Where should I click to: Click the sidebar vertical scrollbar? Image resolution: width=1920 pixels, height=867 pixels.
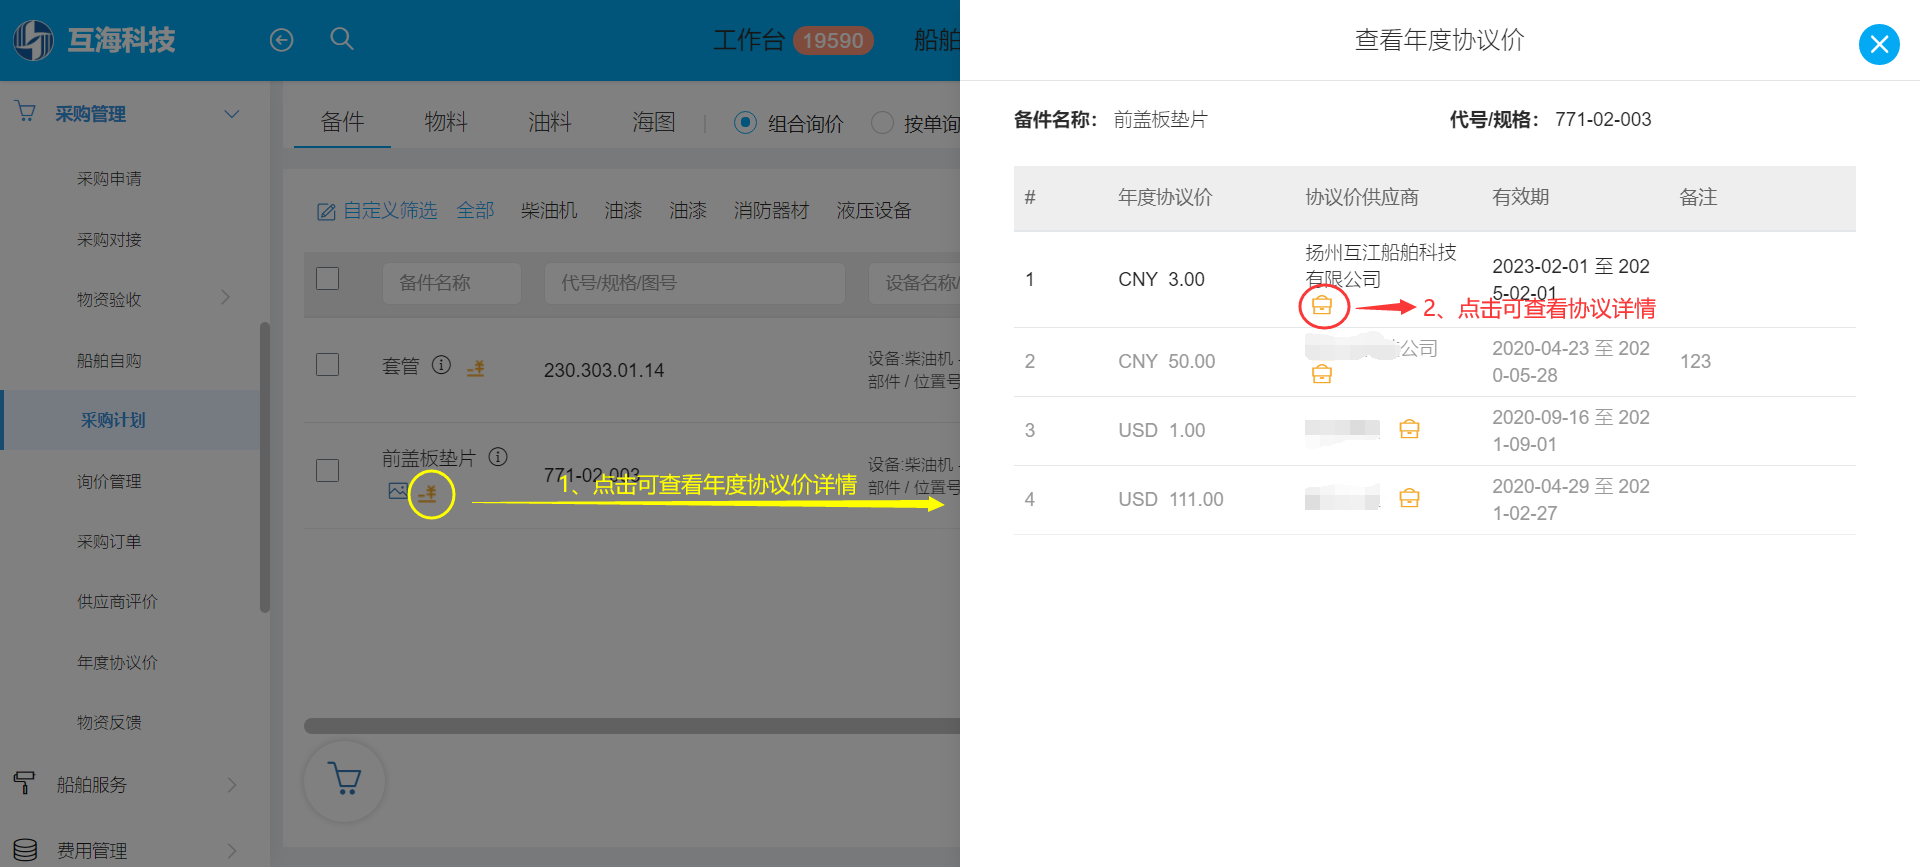coord(264,467)
